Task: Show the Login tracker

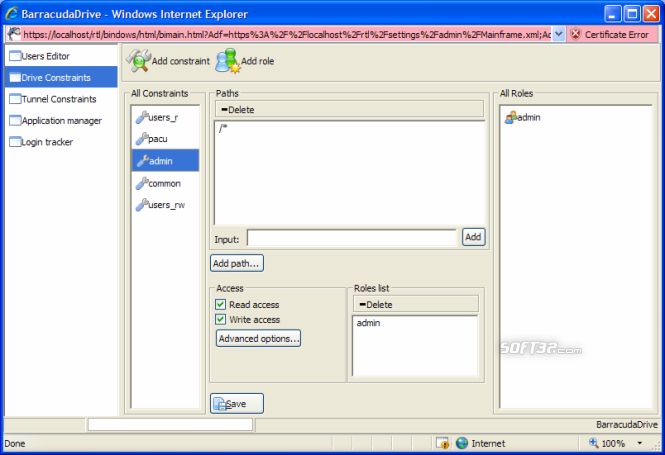Action: 61,142
